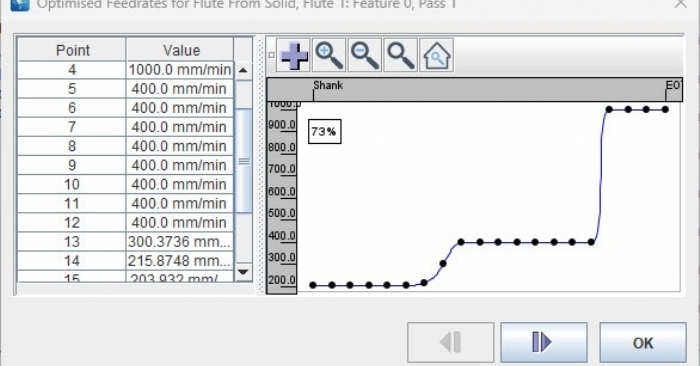The width and height of the screenshot is (700, 366).
Task: Click the table scrollbar up arrow
Action: coord(243,70)
